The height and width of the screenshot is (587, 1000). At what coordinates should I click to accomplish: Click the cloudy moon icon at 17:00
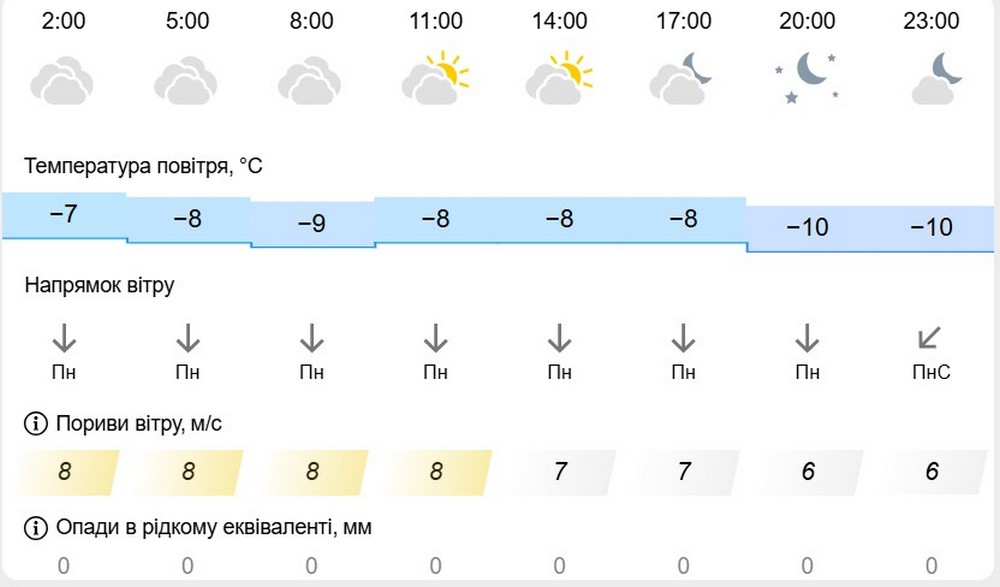(x=682, y=78)
